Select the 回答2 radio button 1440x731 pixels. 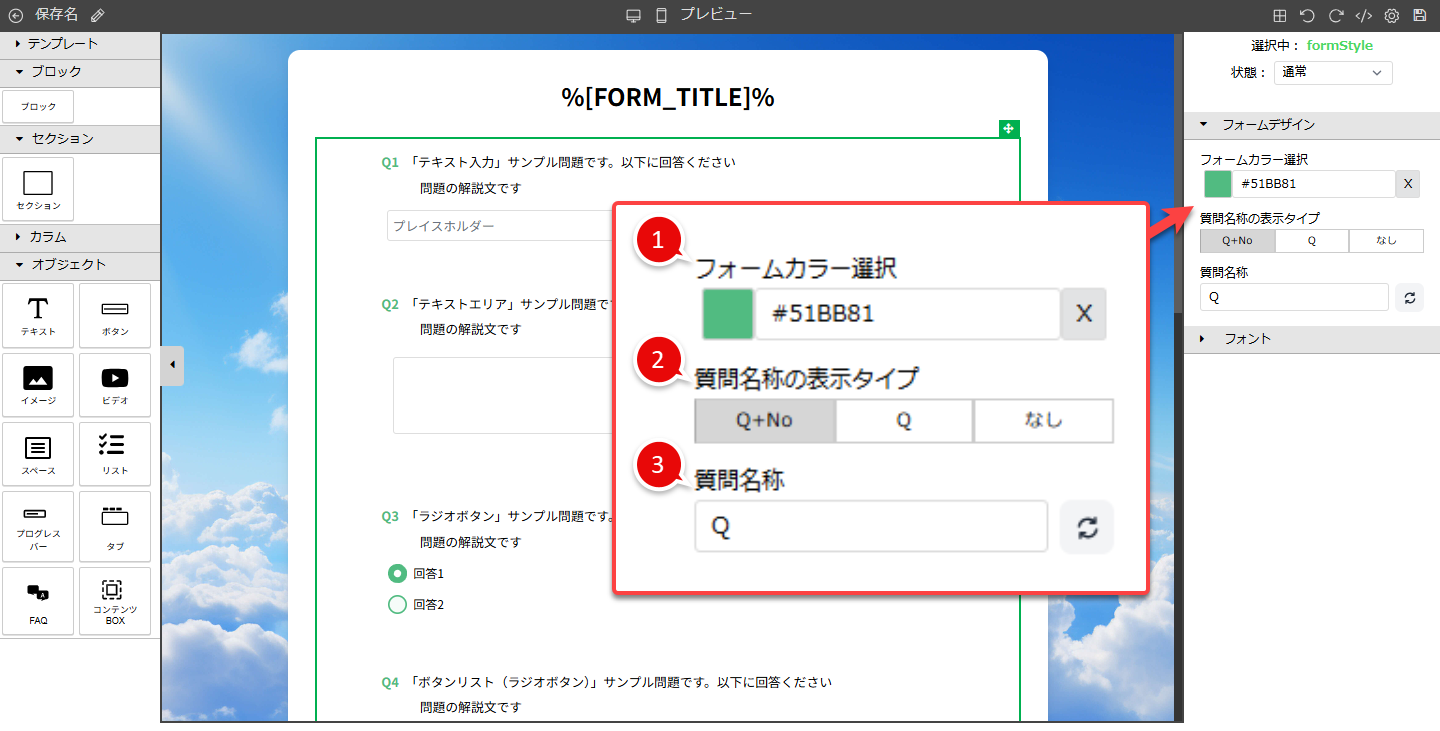click(x=397, y=604)
